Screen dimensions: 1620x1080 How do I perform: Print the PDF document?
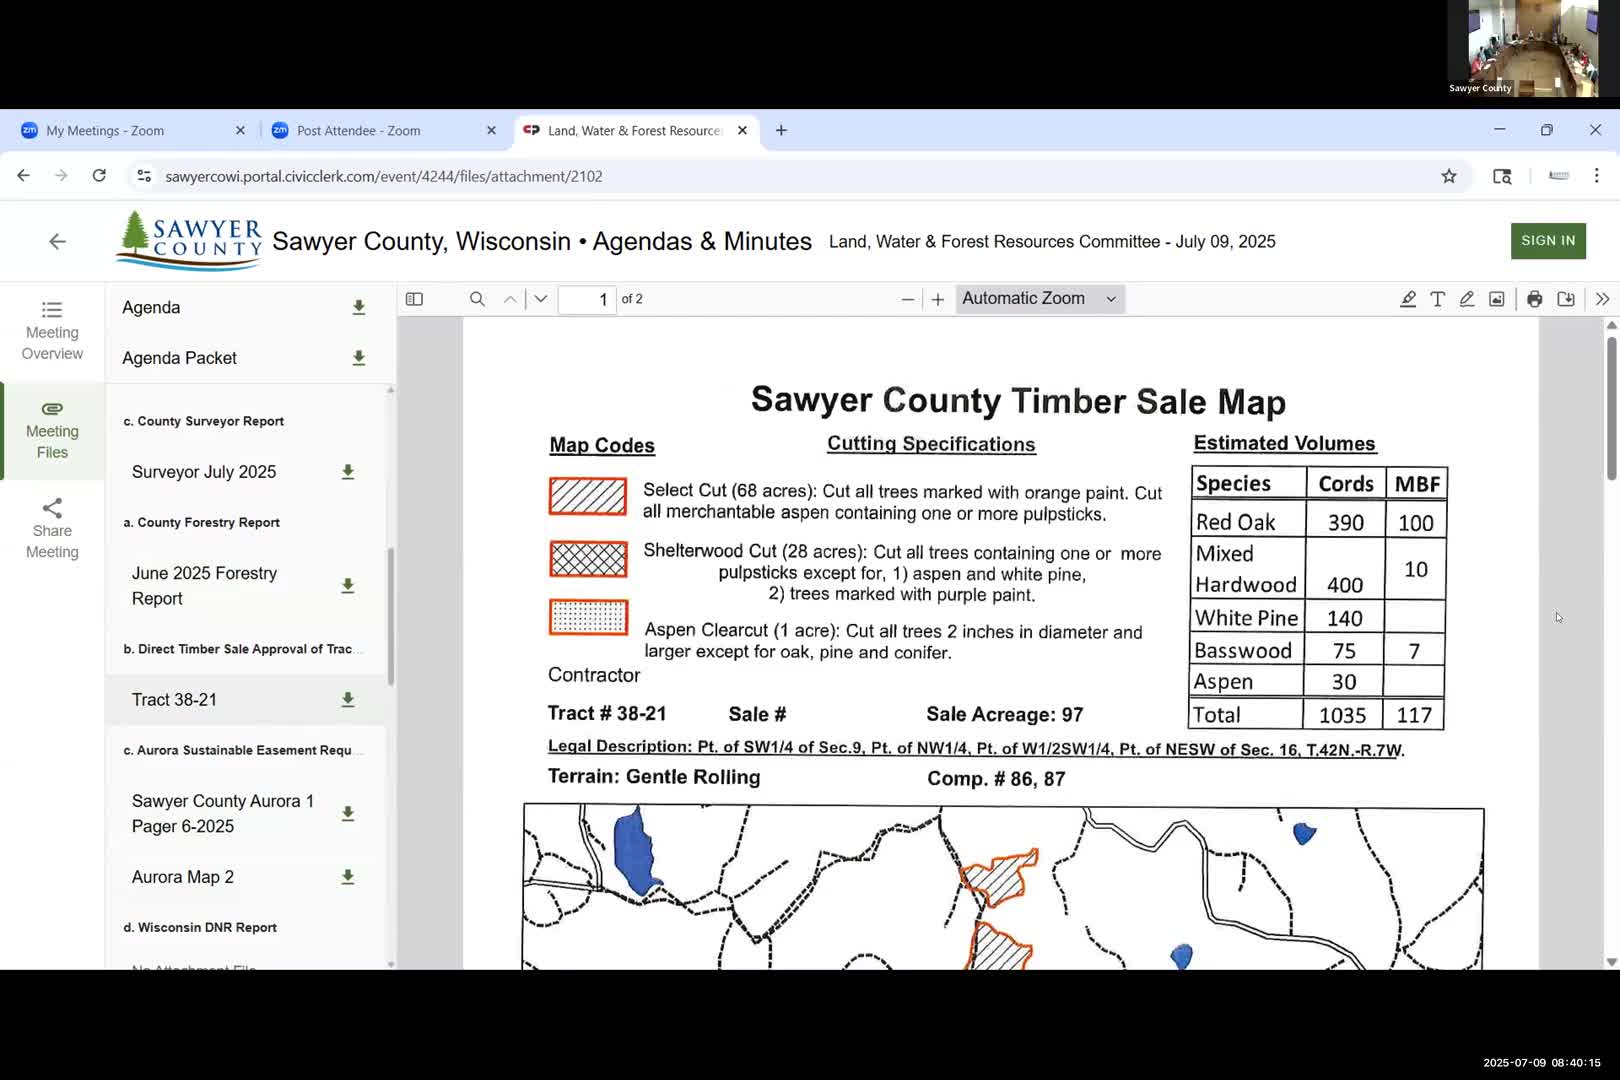[x=1534, y=299]
